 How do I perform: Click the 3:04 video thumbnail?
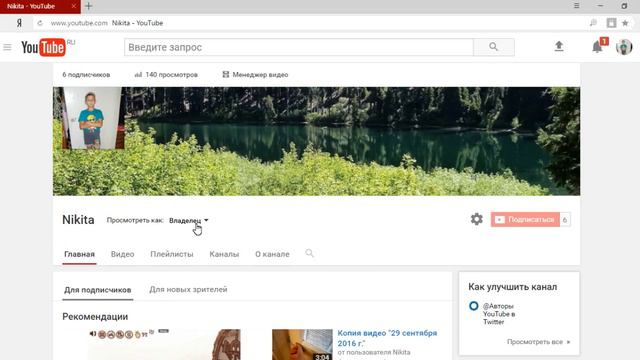coord(302,344)
